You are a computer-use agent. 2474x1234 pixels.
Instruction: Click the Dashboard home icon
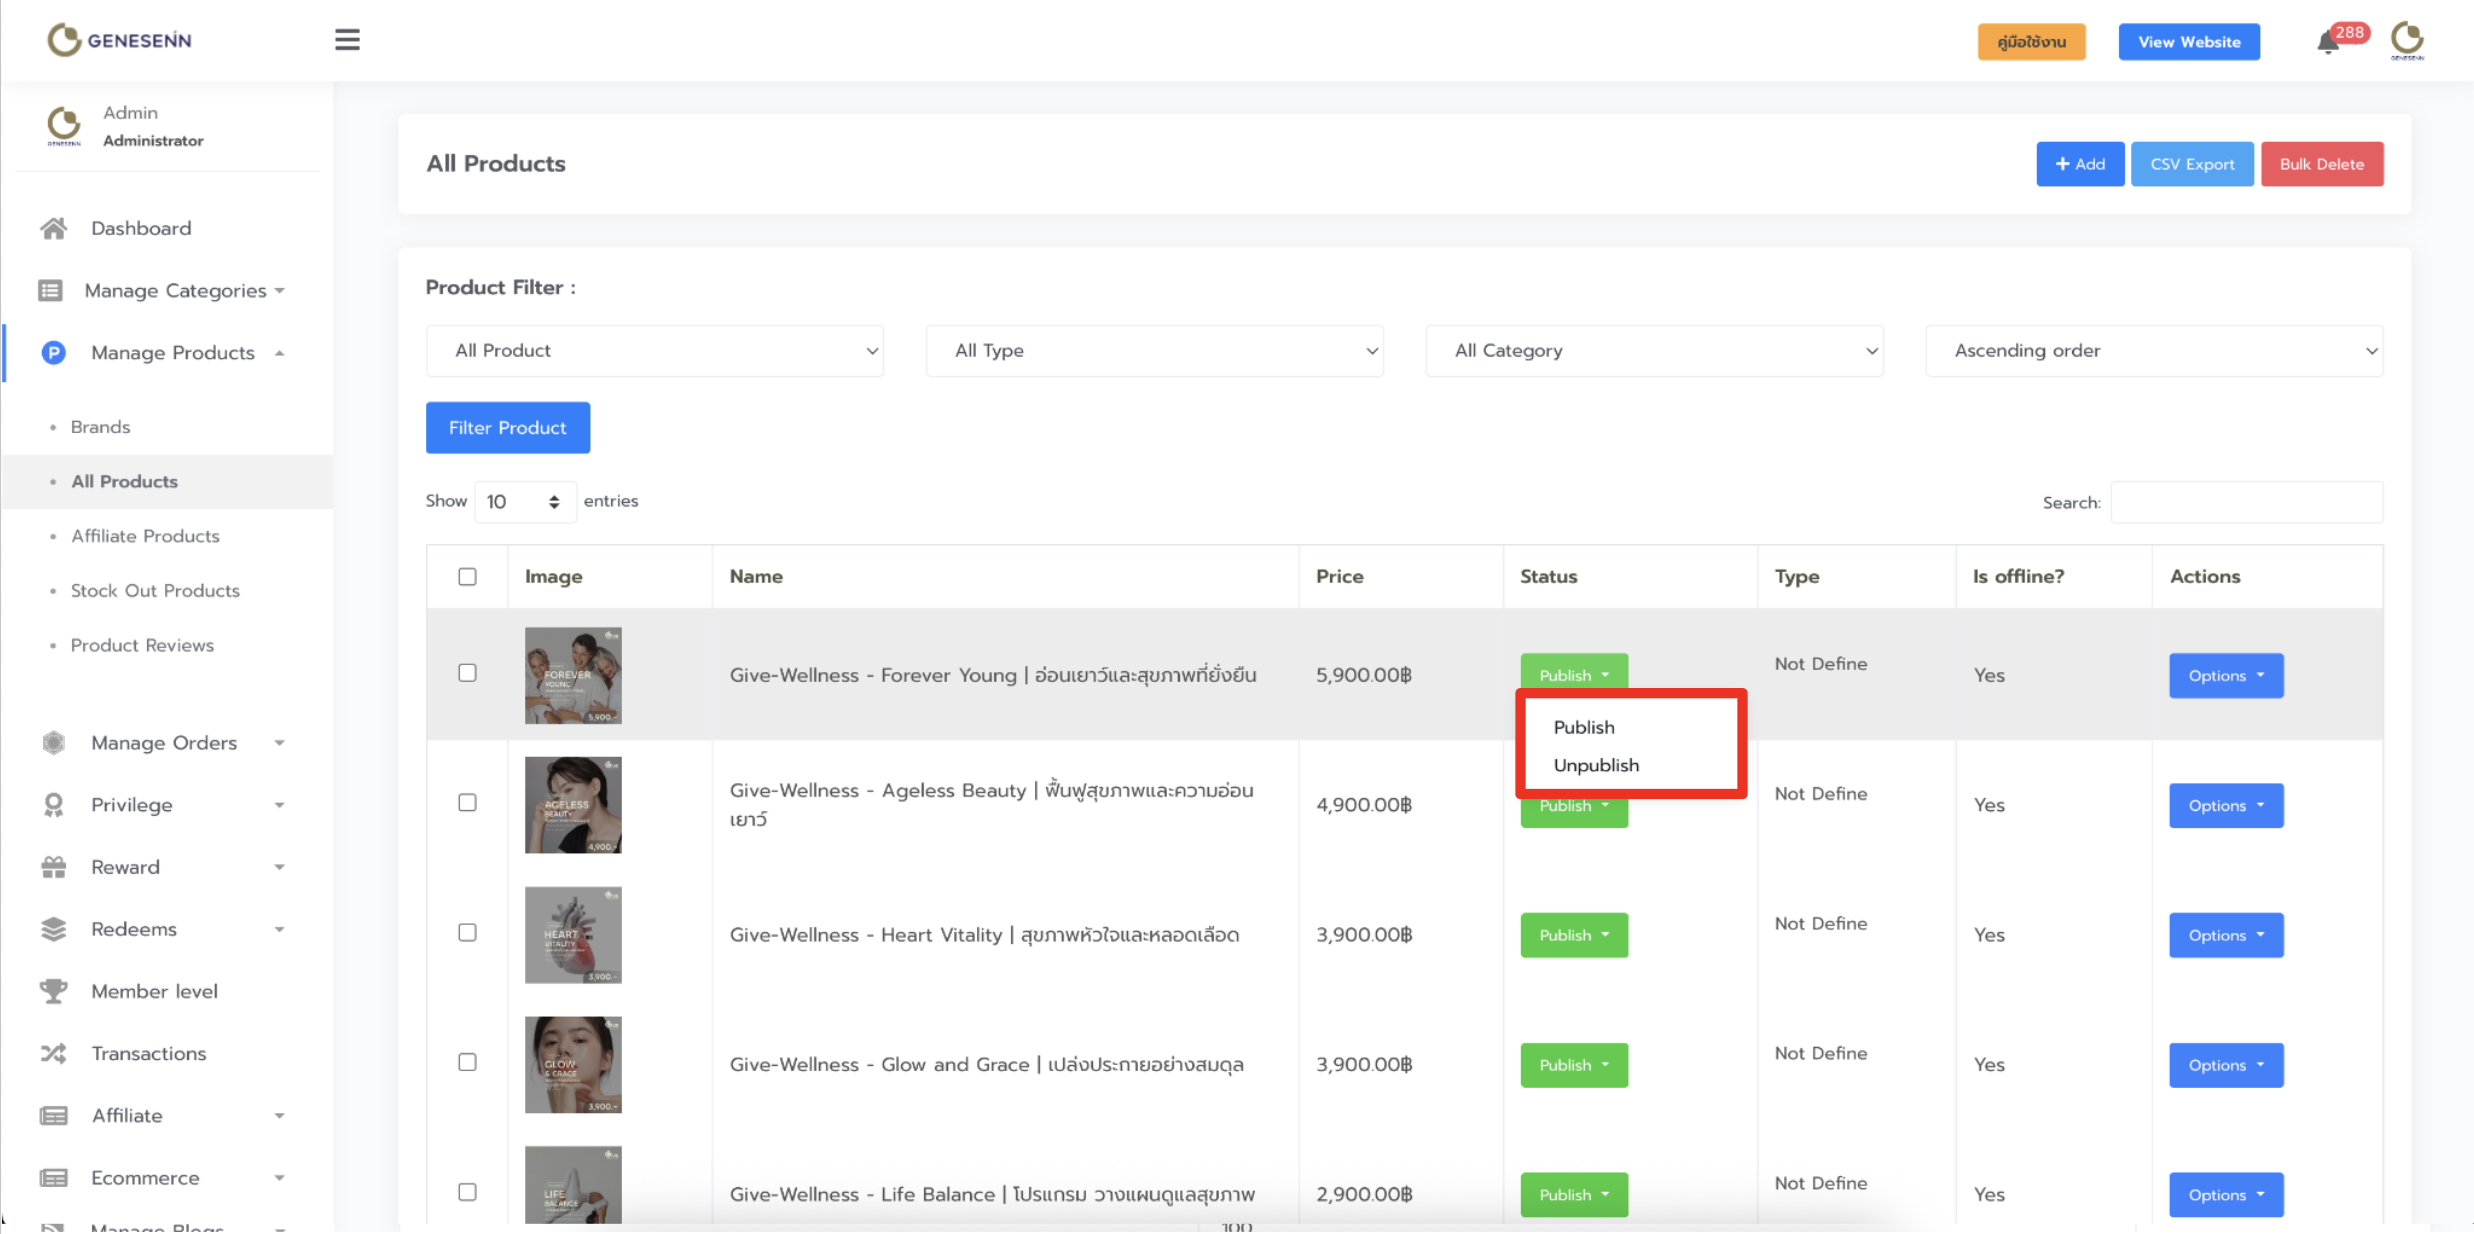point(54,228)
